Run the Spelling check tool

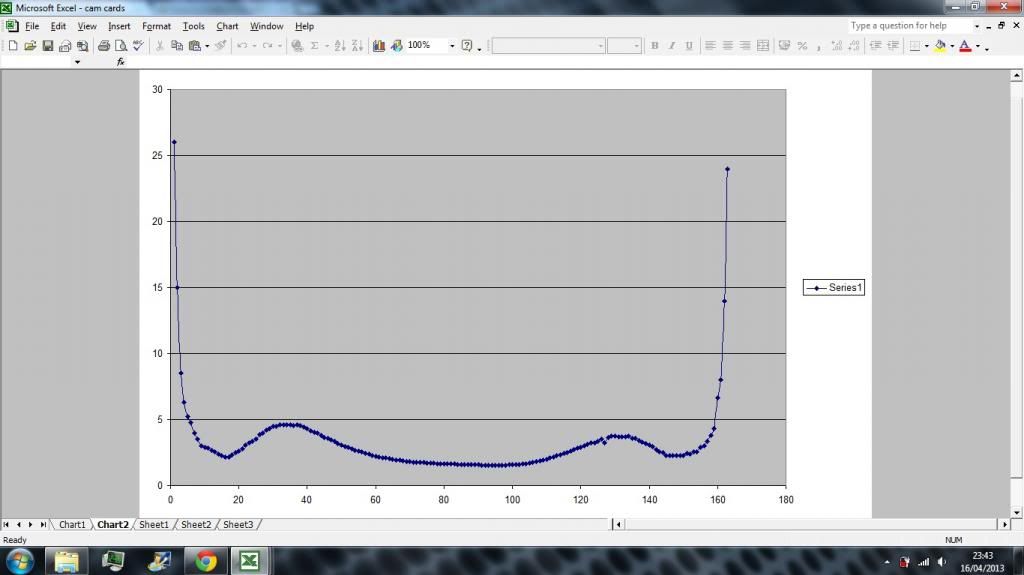137,46
